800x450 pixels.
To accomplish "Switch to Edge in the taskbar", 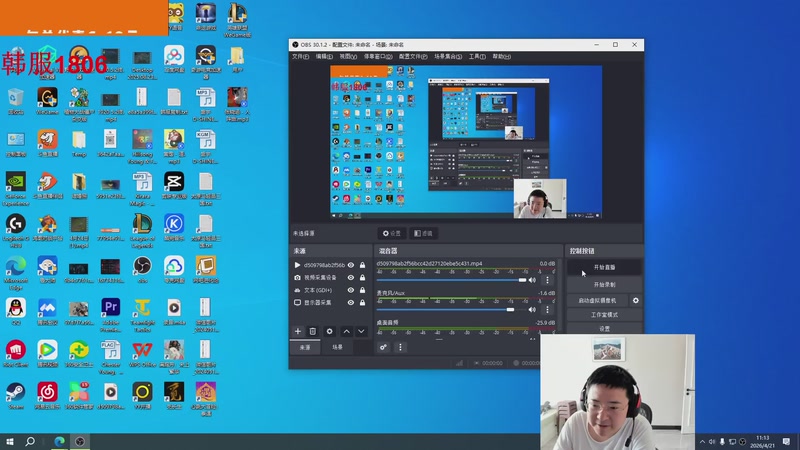I will [60, 441].
